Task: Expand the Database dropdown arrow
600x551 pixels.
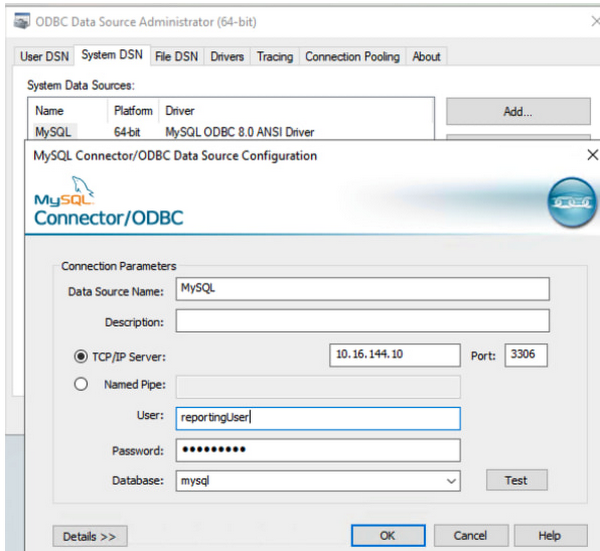Action: (451, 481)
